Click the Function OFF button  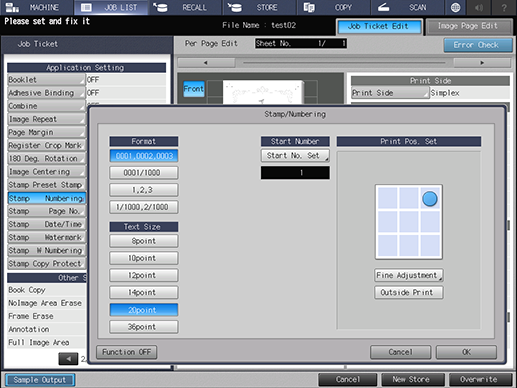[x=127, y=352]
